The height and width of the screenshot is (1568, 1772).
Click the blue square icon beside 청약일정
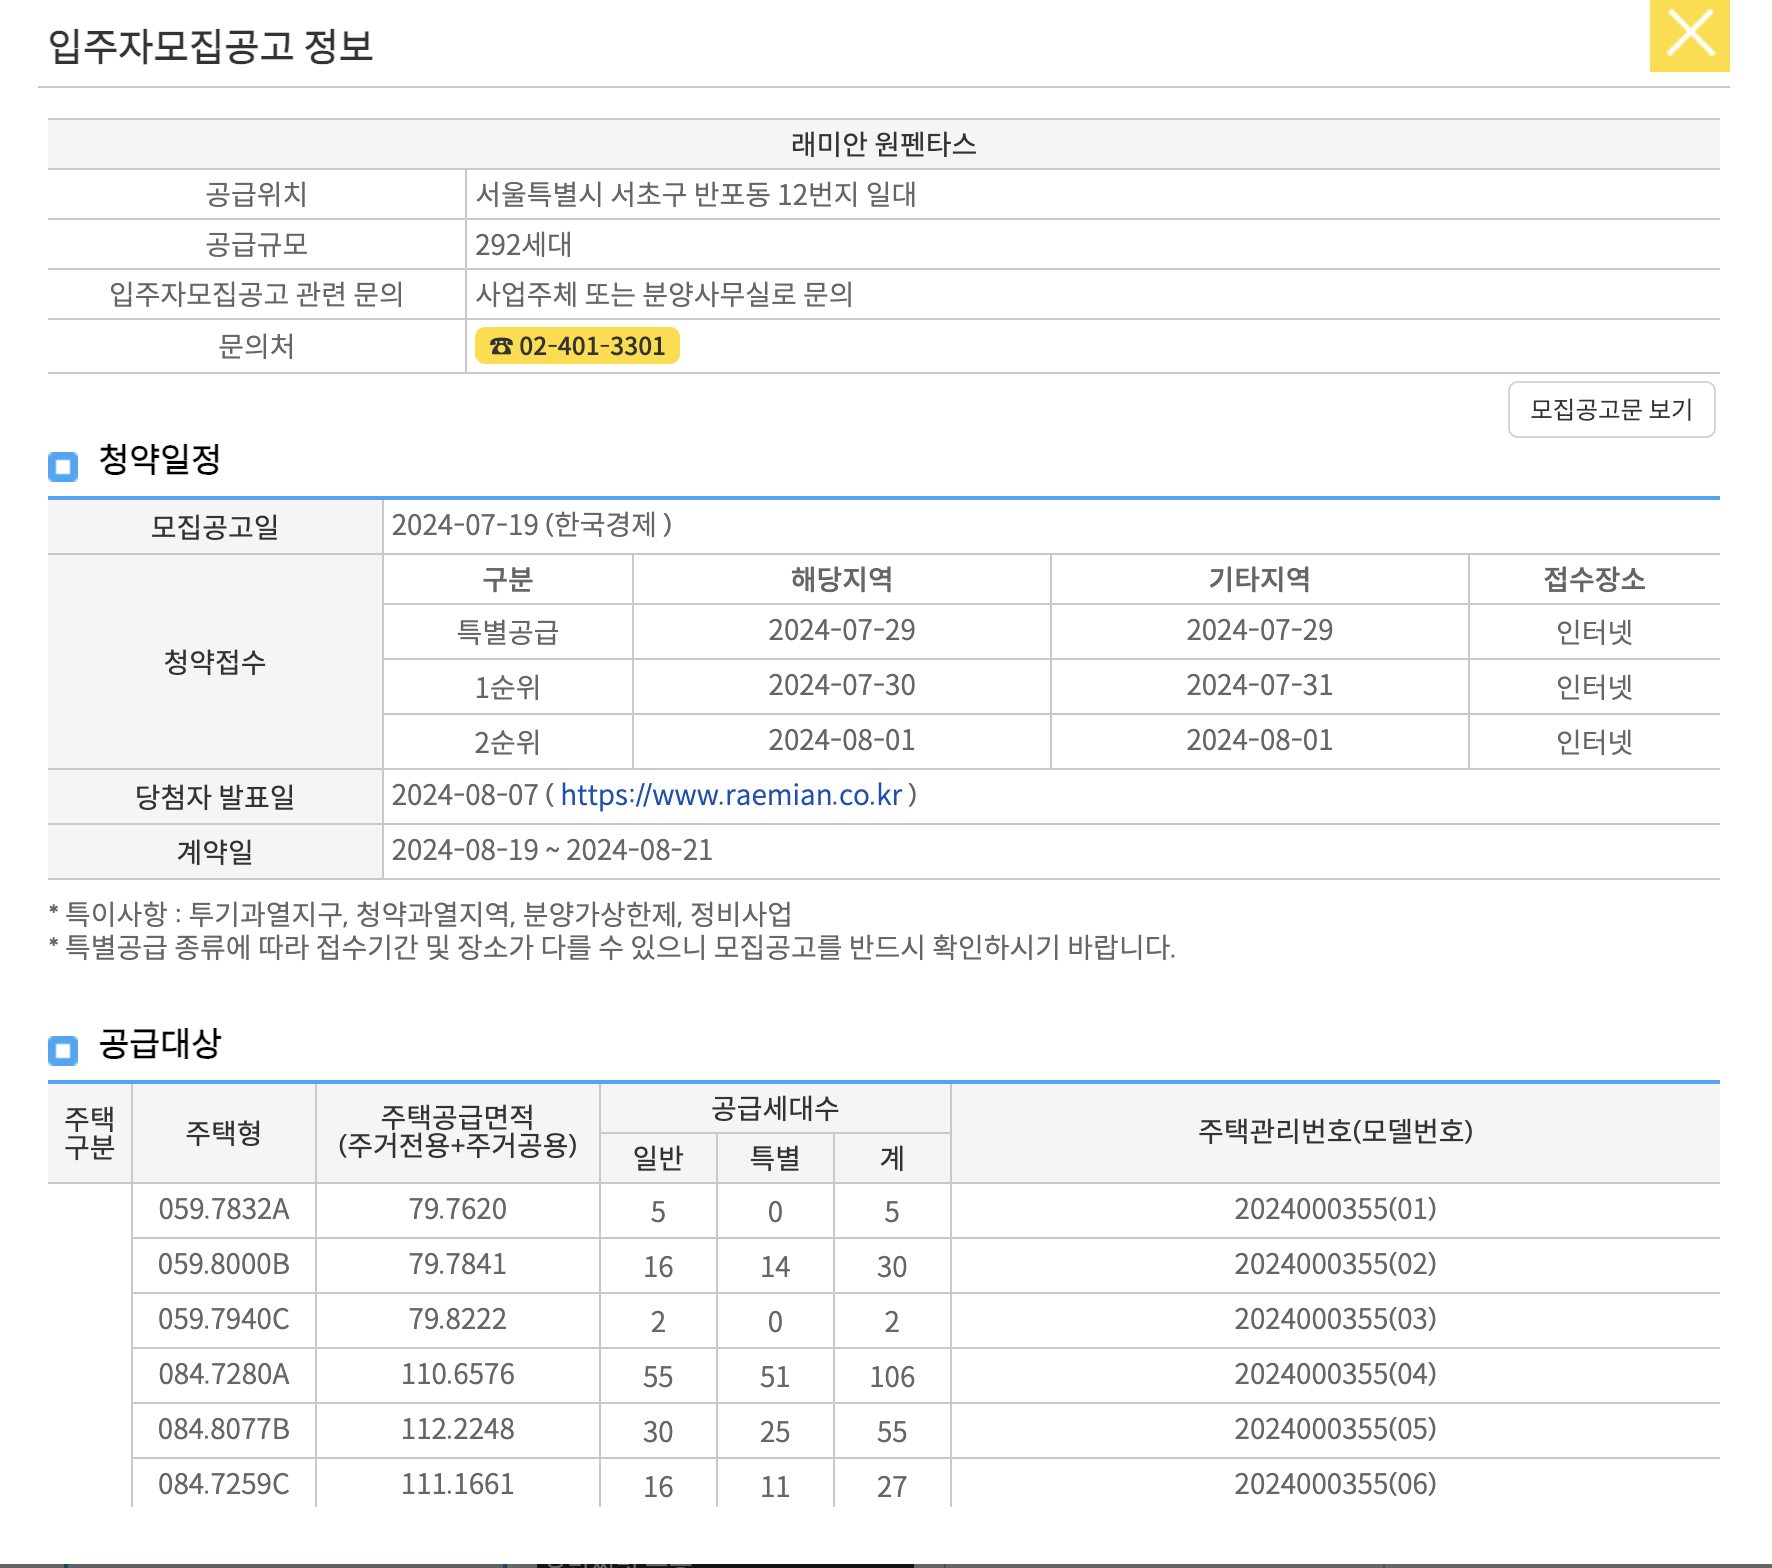click(x=63, y=466)
